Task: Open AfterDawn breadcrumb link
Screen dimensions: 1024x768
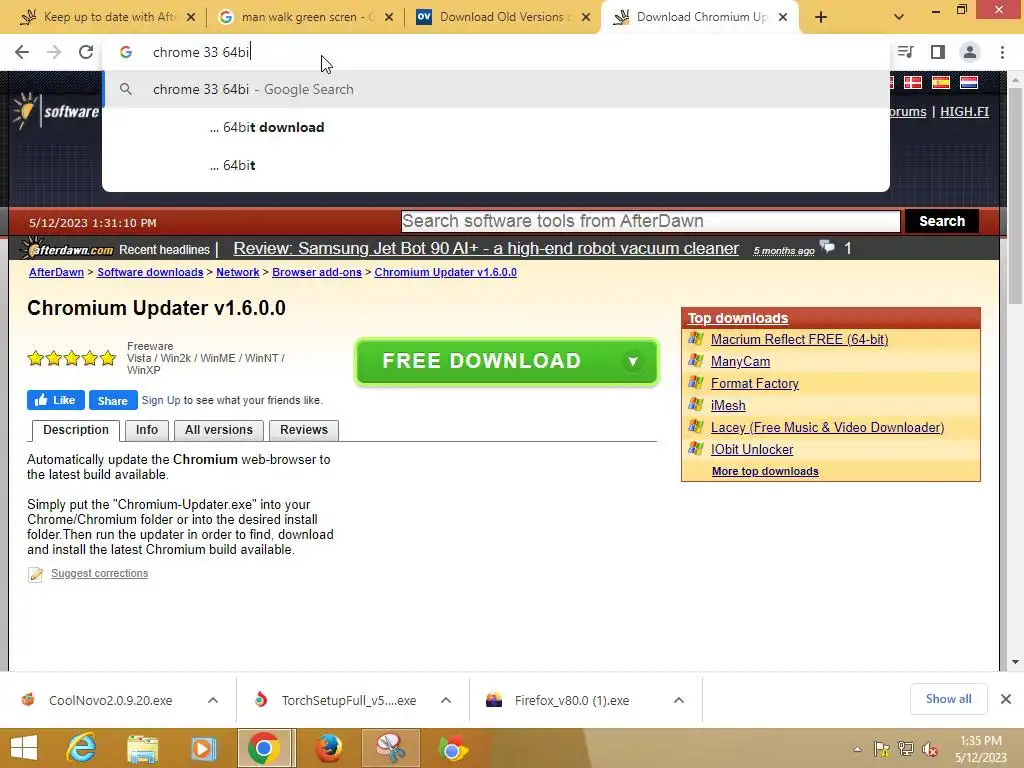Action: [56, 272]
